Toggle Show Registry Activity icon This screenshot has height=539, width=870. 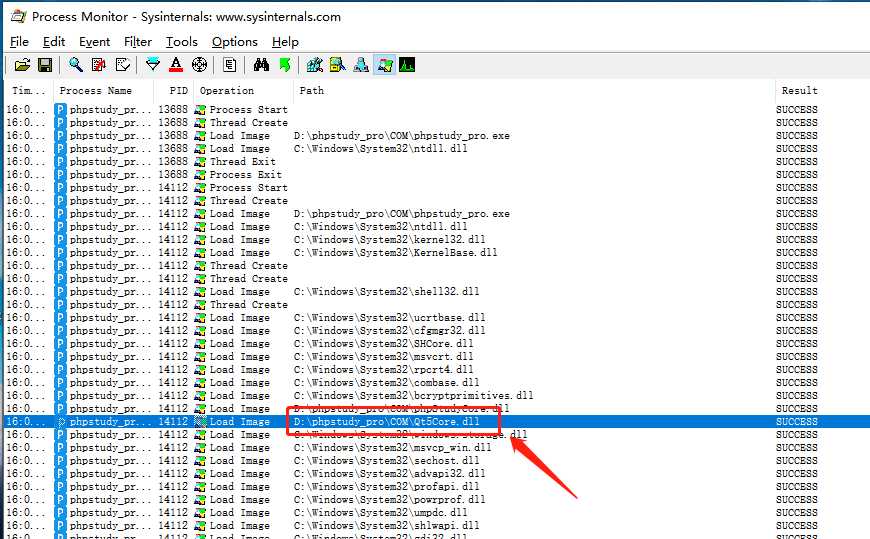point(315,66)
